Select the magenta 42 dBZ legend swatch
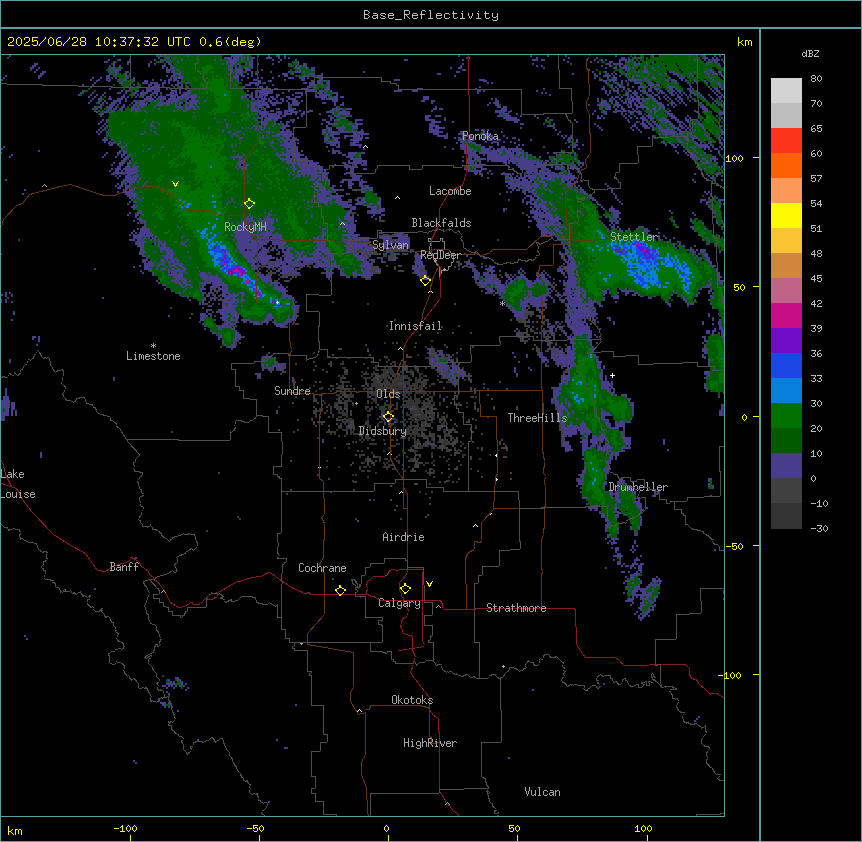Viewport: 862px width, 842px height. pos(786,315)
